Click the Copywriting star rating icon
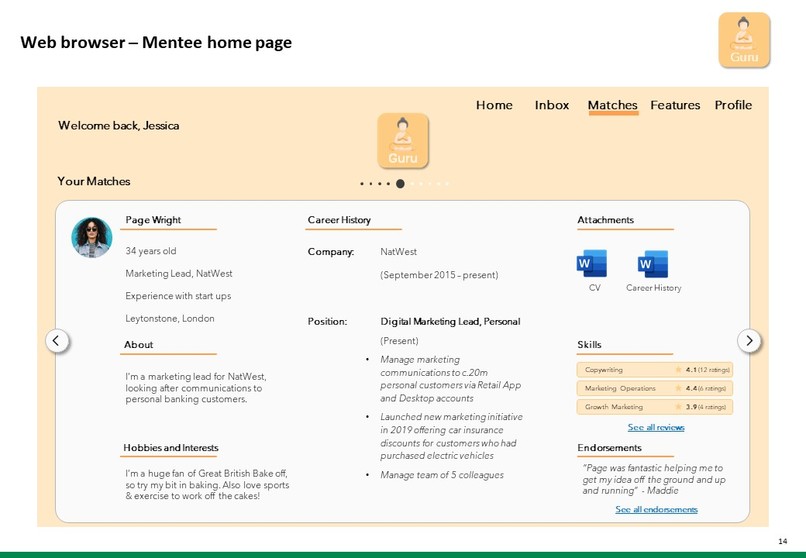806x558 pixels. click(x=678, y=369)
